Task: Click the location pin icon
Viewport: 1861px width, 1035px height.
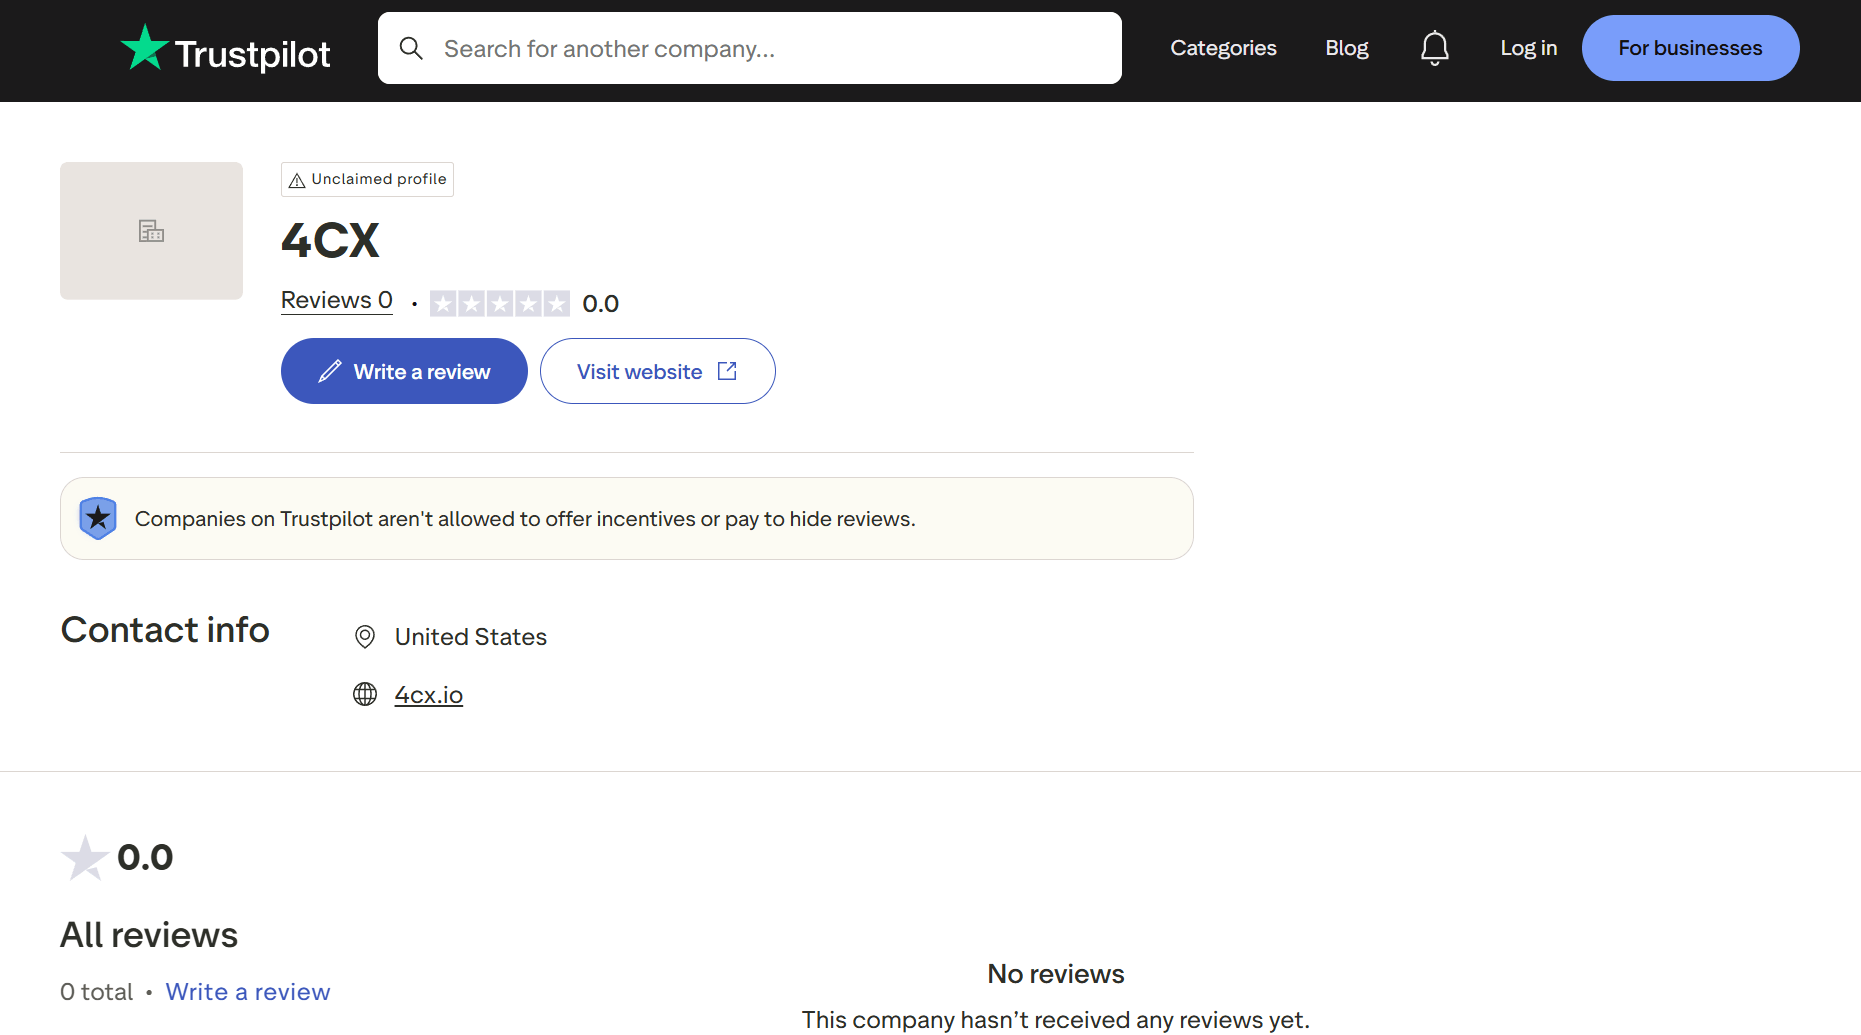Action: click(x=365, y=637)
